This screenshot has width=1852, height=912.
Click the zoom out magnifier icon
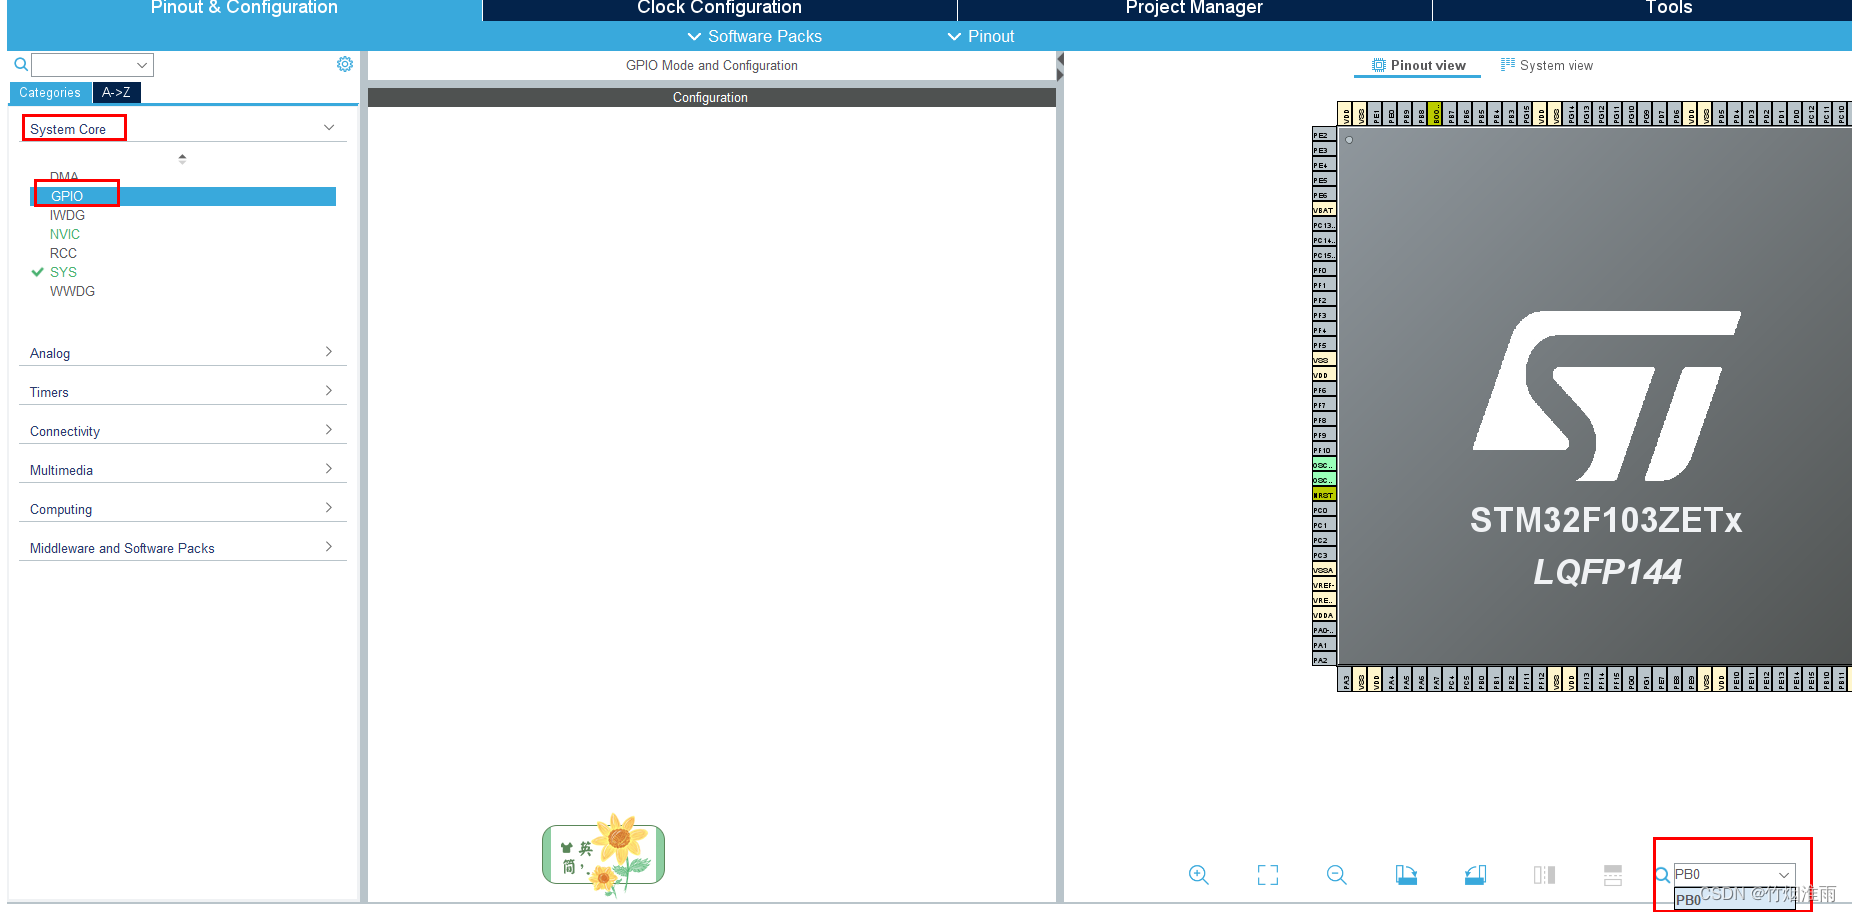pos(1336,875)
